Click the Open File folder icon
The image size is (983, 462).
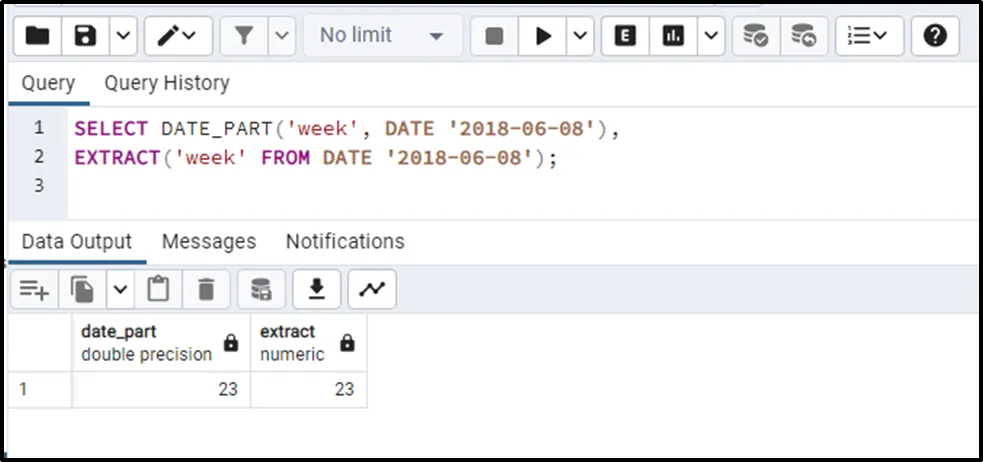(x=37, y=36)
